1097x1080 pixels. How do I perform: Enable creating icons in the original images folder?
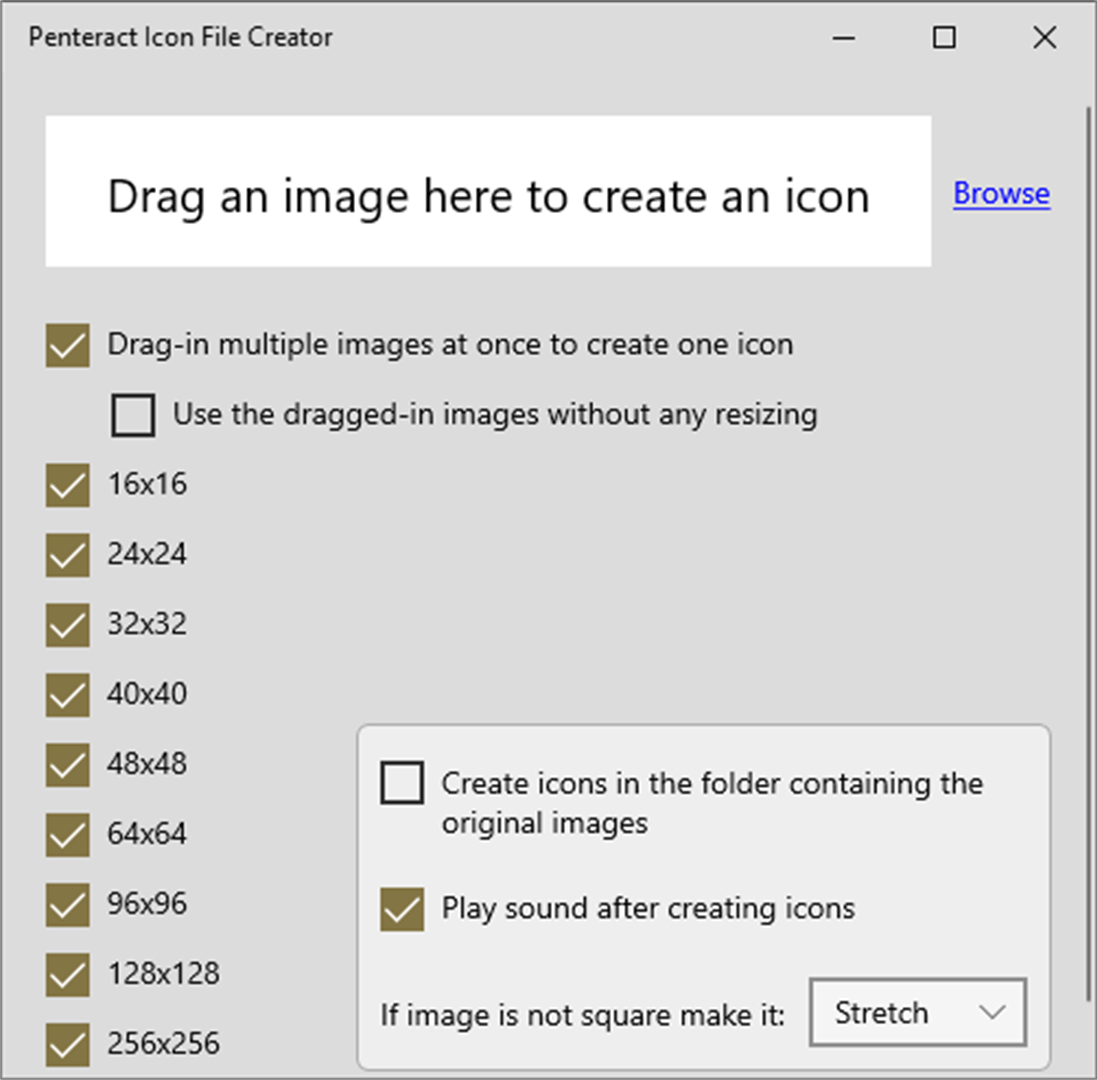[x=401, y=783]
